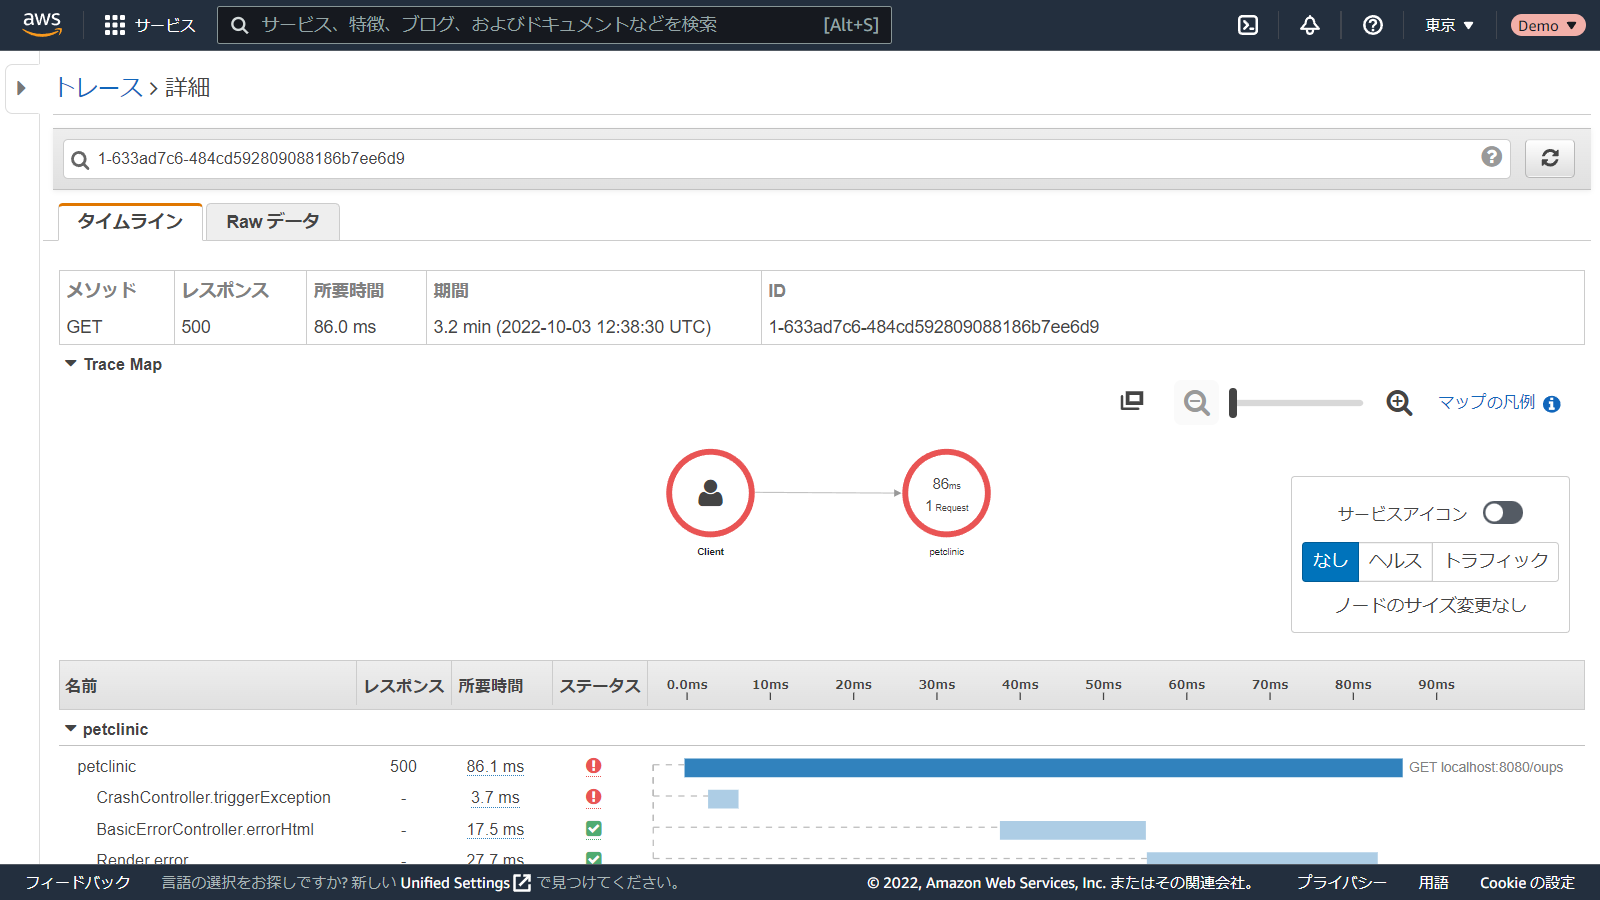Collapse the Trace Map section
The width and height of the screenshot is (1600, 900).
(71, 364)
